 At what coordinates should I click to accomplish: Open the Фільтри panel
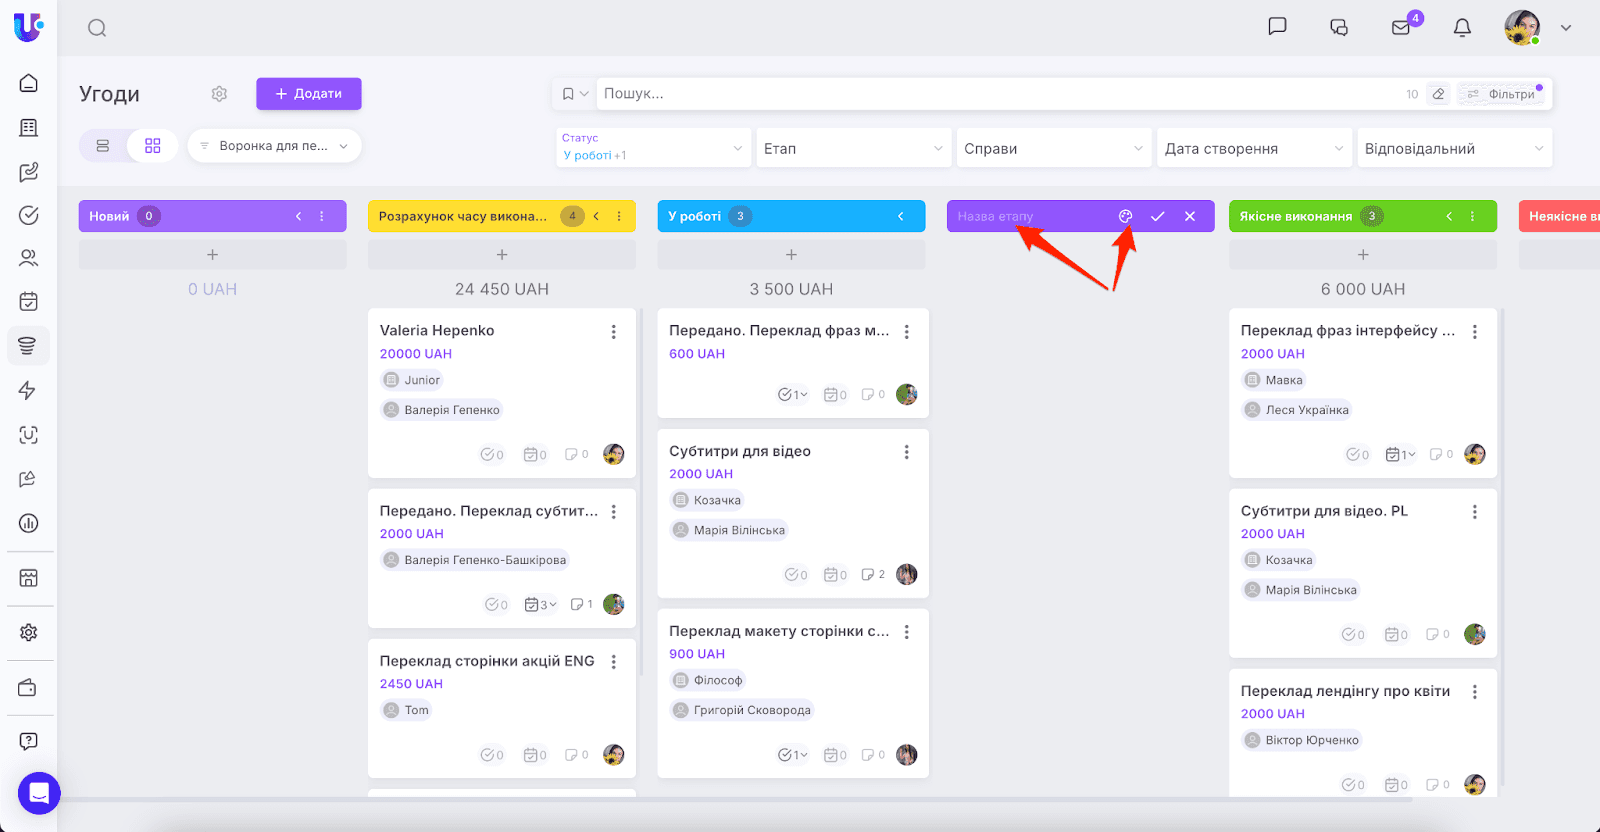click(x=1501, y=94)
